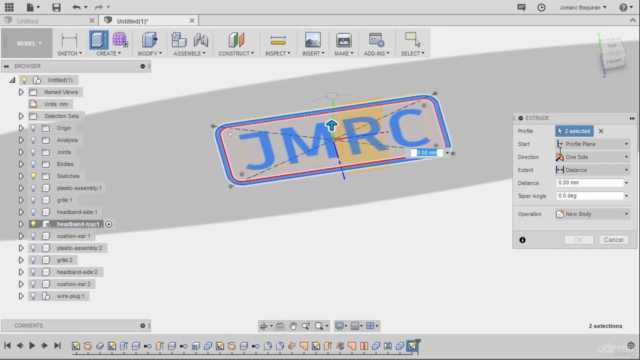Click the Construct plane icon

[236, 40]
